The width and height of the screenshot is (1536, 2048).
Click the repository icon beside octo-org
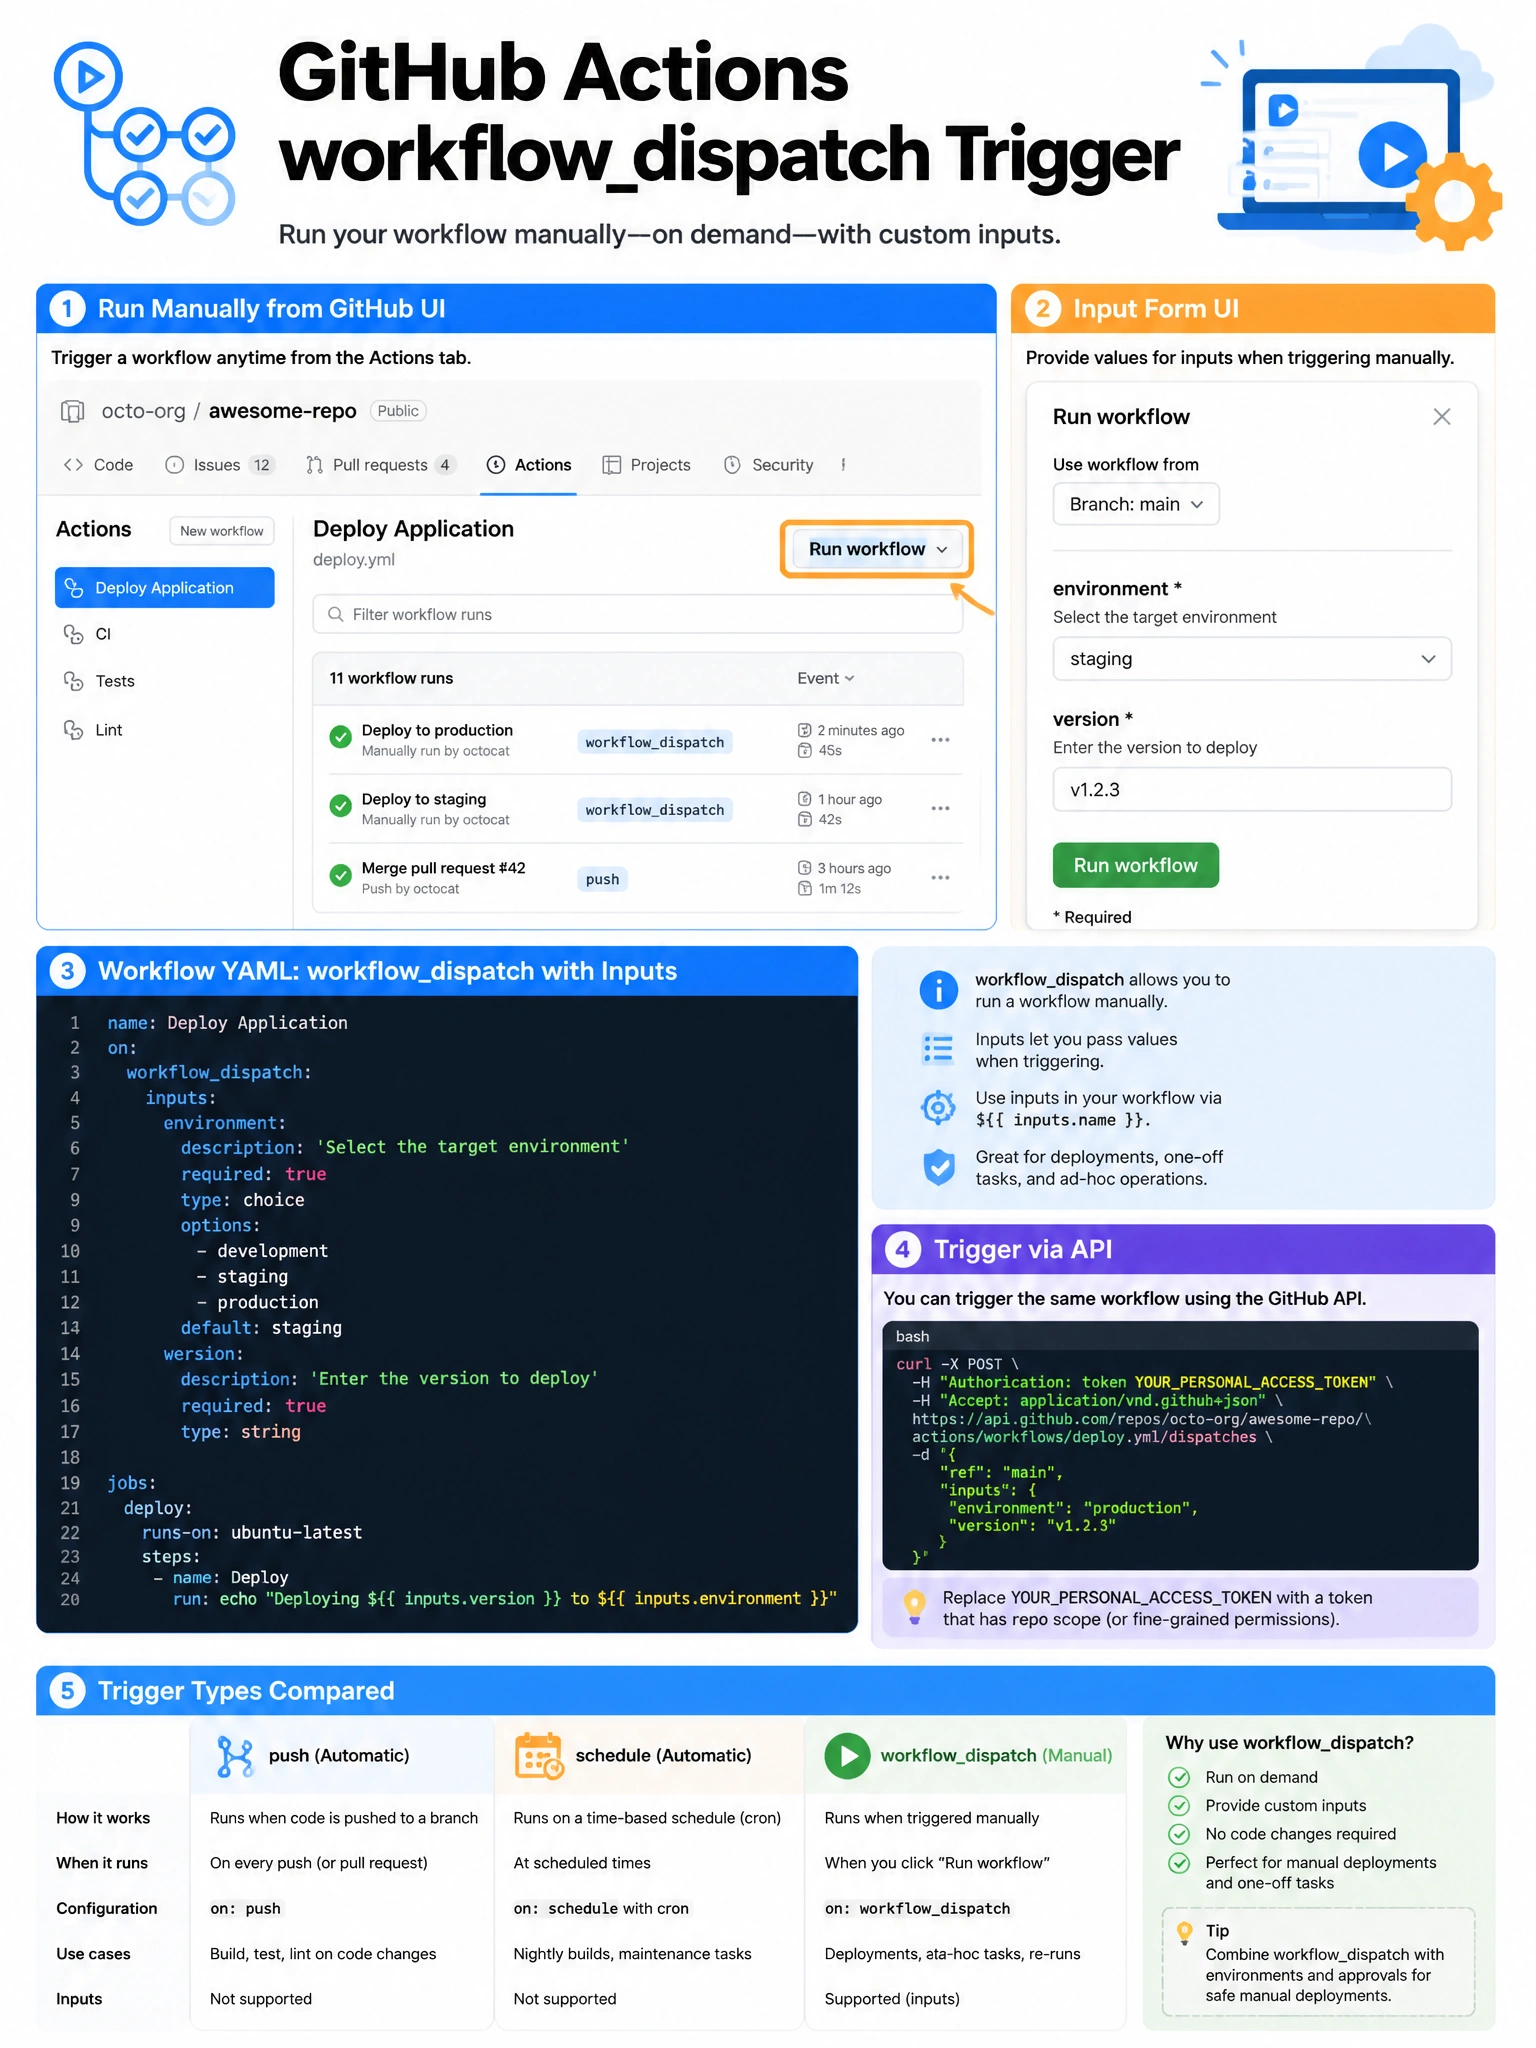(72, 411)
